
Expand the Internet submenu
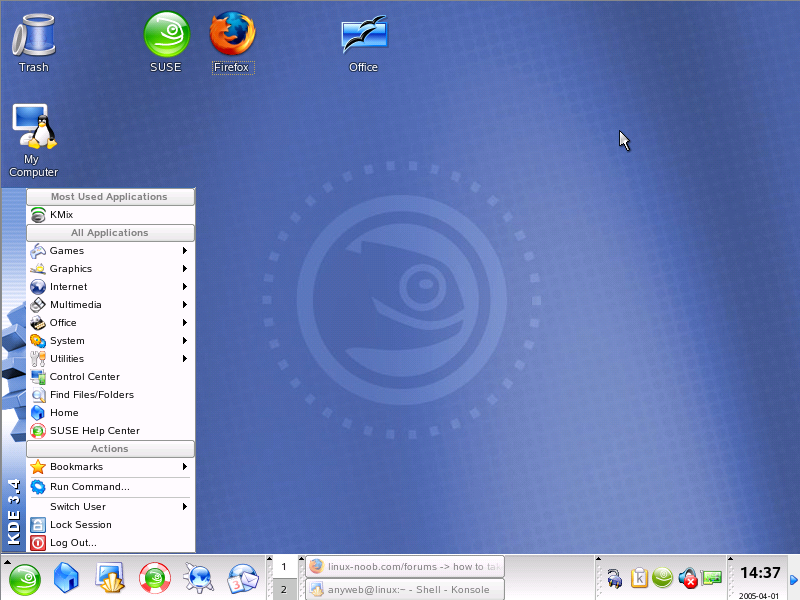pos(111,287)
